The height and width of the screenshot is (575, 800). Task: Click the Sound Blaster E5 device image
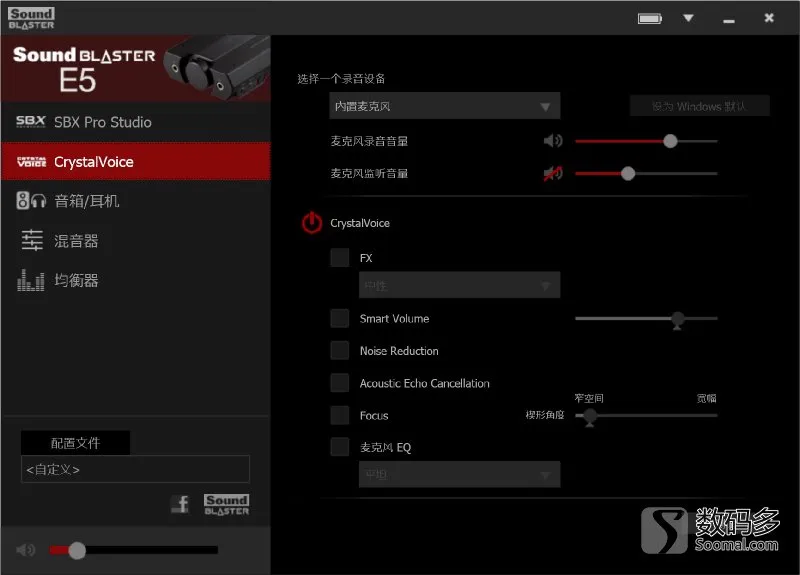pos(216,67)
